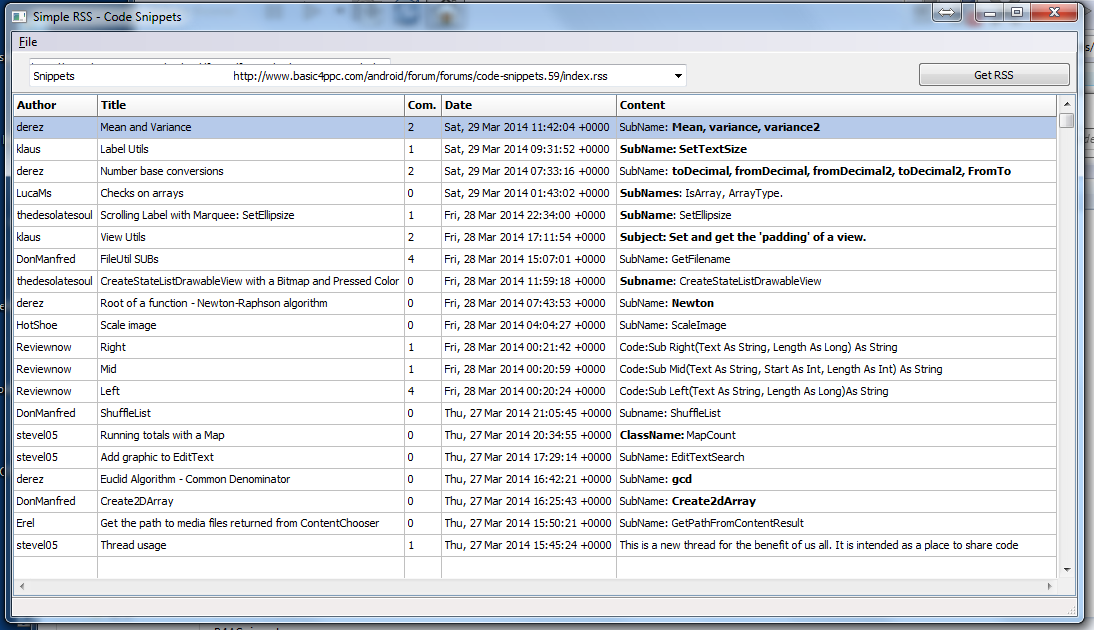This screenshot has width=1094, height=630.
Task: Click the Com. column header
Action: 422,105
